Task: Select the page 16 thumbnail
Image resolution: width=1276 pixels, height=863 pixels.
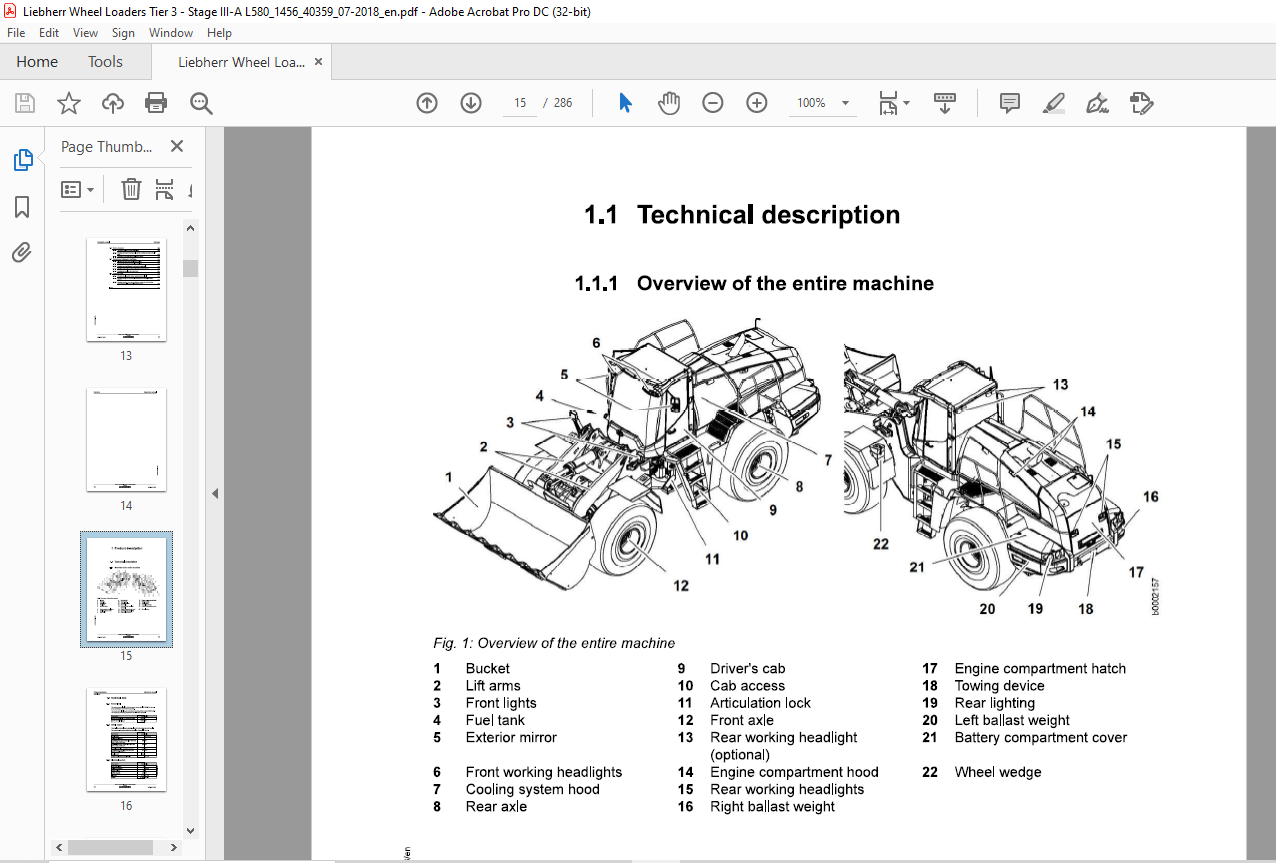Action: pyautogui.click(x=126, y=740)
